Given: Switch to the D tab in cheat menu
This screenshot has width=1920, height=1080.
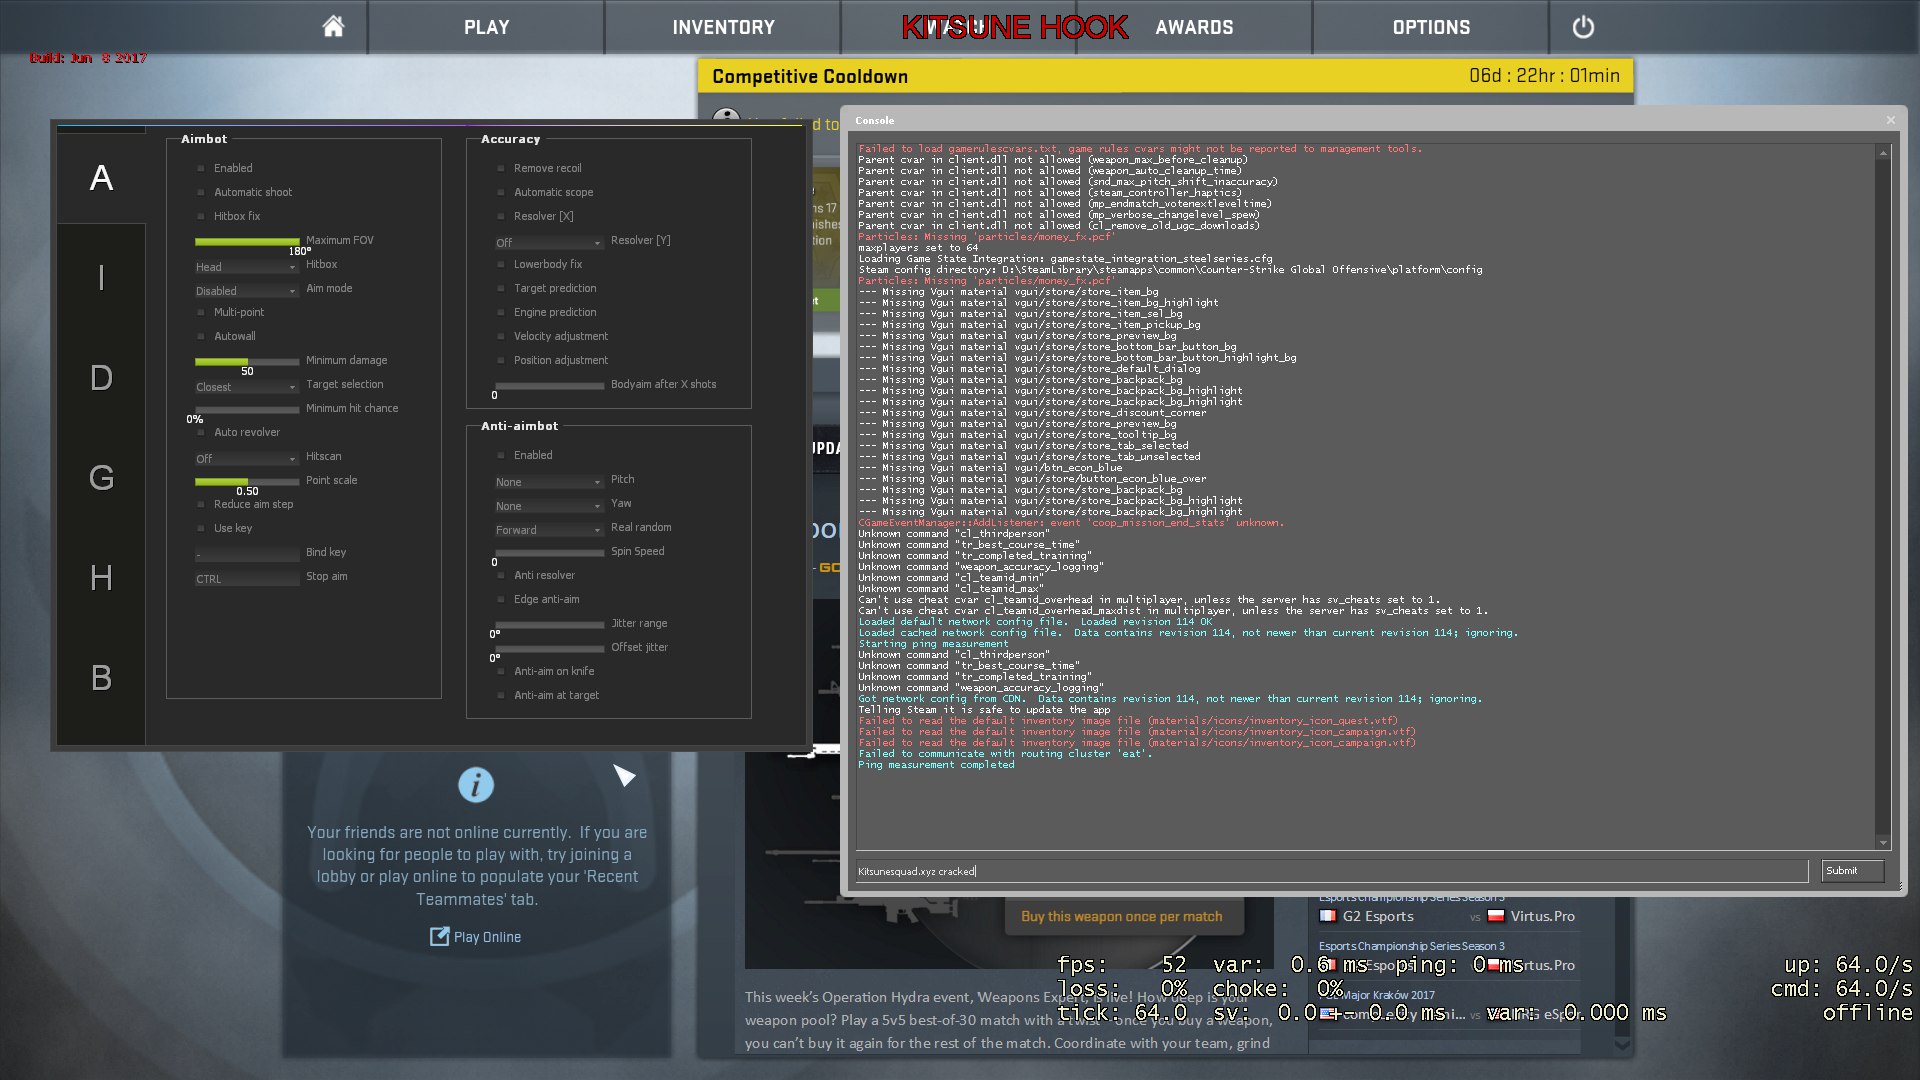Looking at the screenshot, I should (x=101, y=378).
